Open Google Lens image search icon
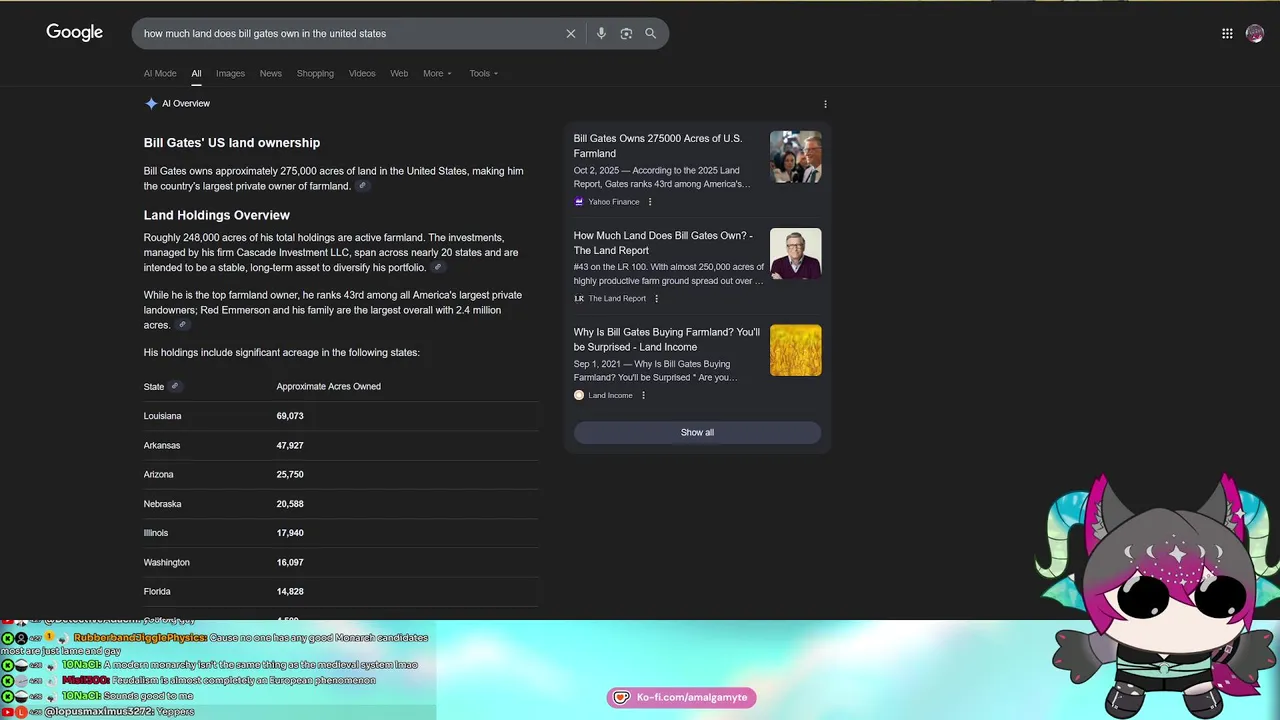The height and width of the screenshot is (720, 1280). pyautogui.click(x=626, y=33)
